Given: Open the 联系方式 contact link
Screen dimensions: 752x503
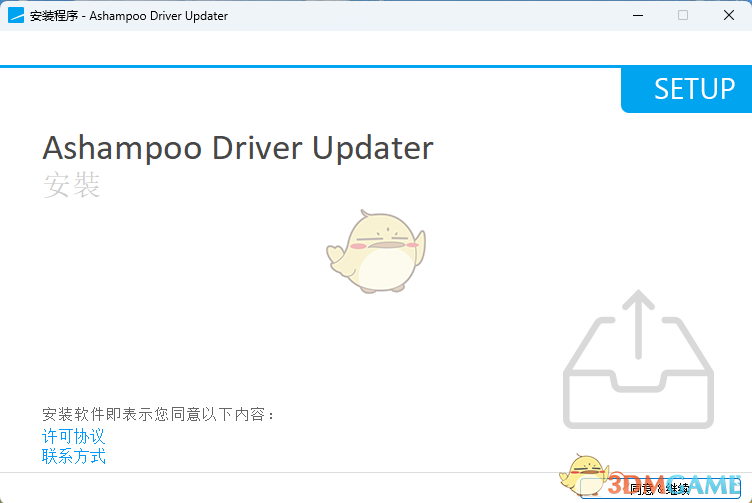Looking at the screenshot, I should click(x=73, y=456).
